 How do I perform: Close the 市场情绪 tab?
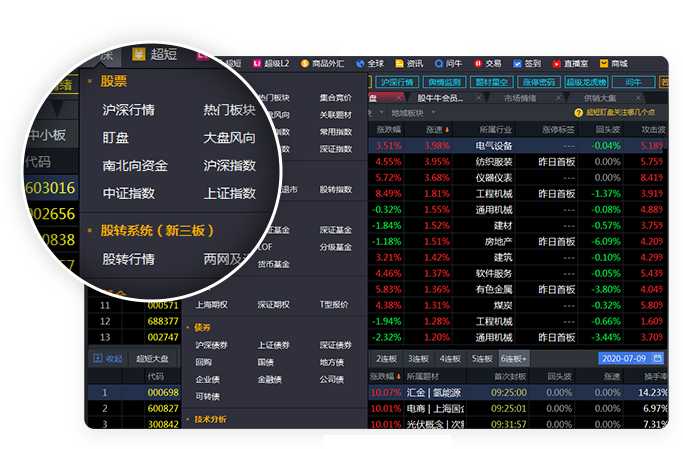click(558, 98)
